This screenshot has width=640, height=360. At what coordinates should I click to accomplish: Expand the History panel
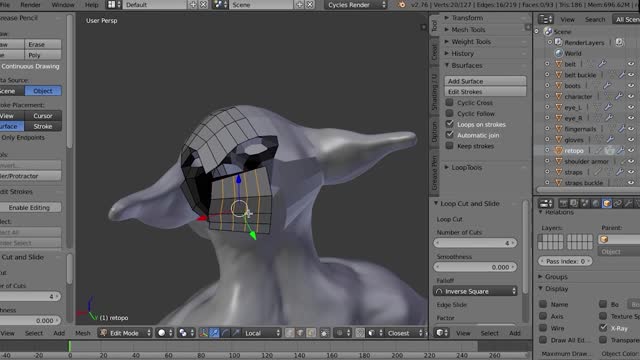462,53
